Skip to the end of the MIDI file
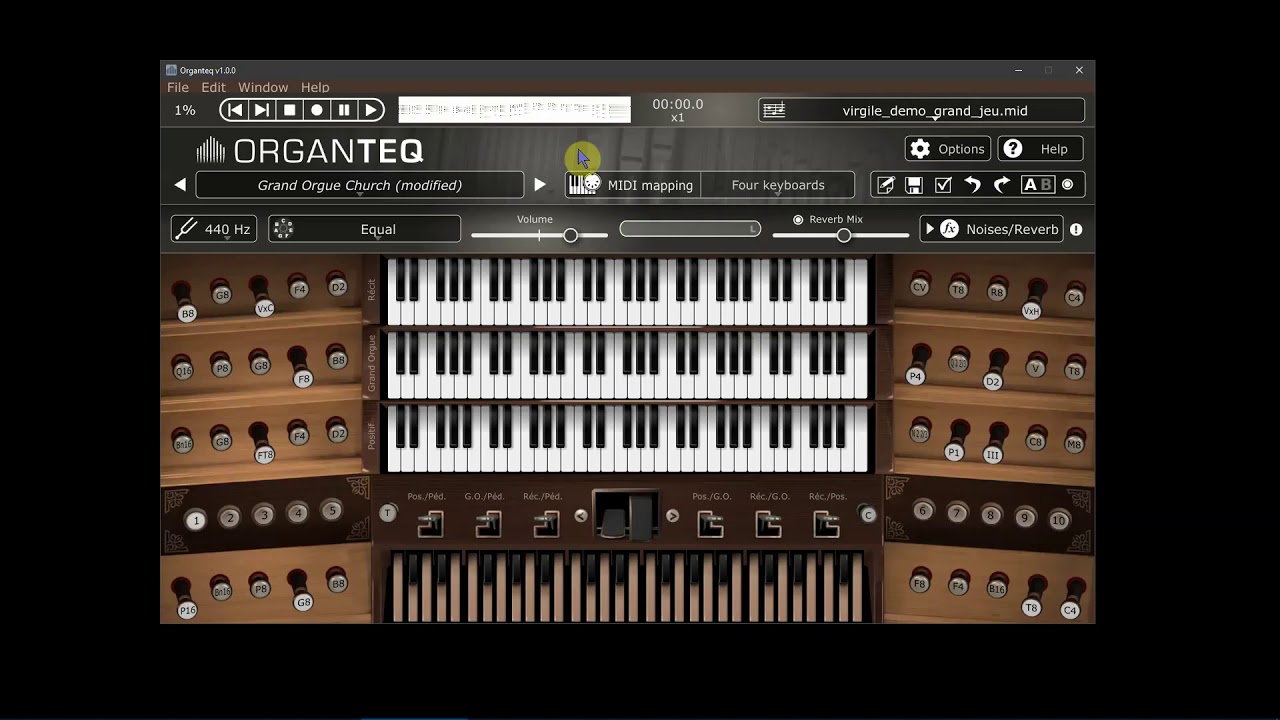The image size is (1280, 720). [x=261, y=110]
